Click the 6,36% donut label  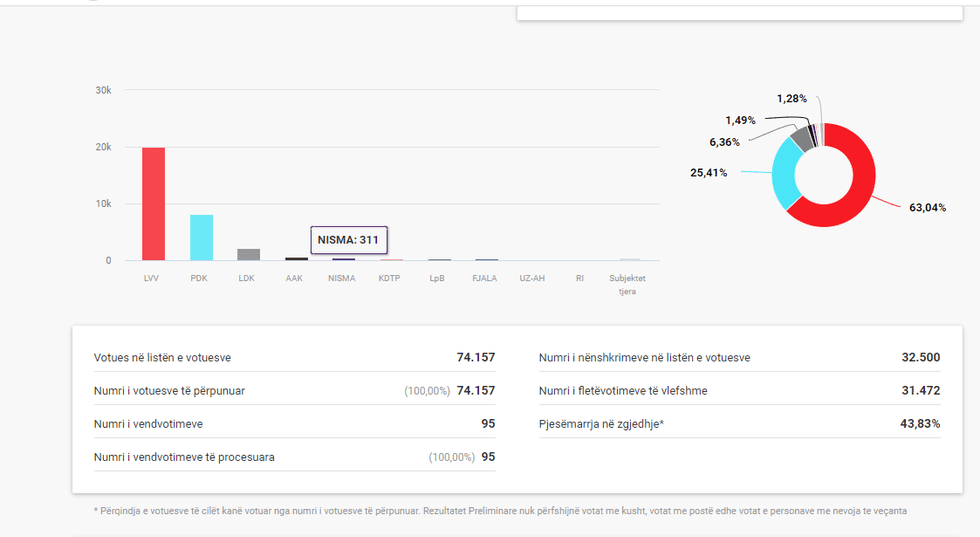[x=725, y=142]
